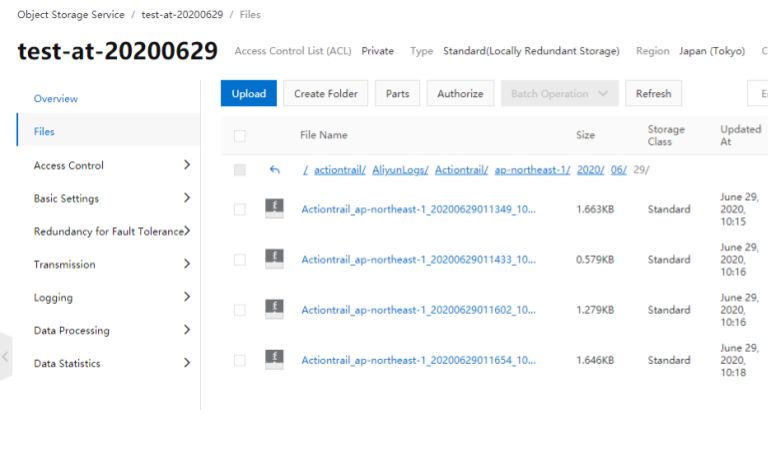Check the box for file 20200629011433
This screenshot has width=773, height=457.
240,259
